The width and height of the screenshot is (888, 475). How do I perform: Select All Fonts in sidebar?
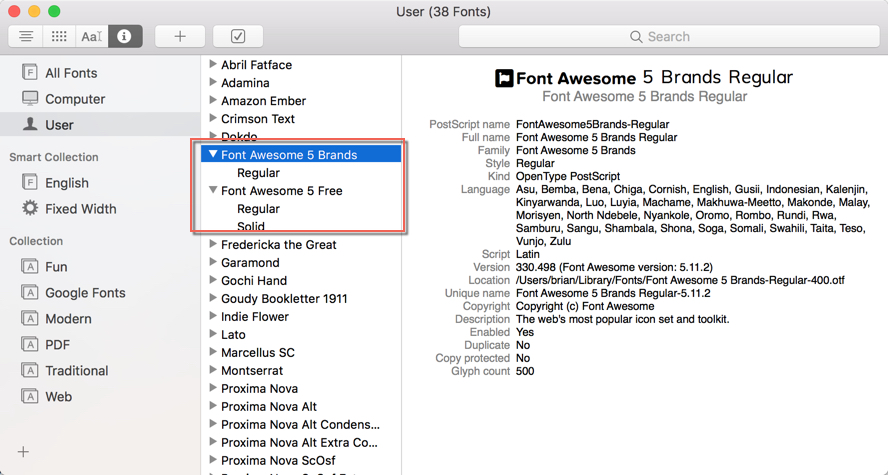pyautogui.click(x=100, y=73)
